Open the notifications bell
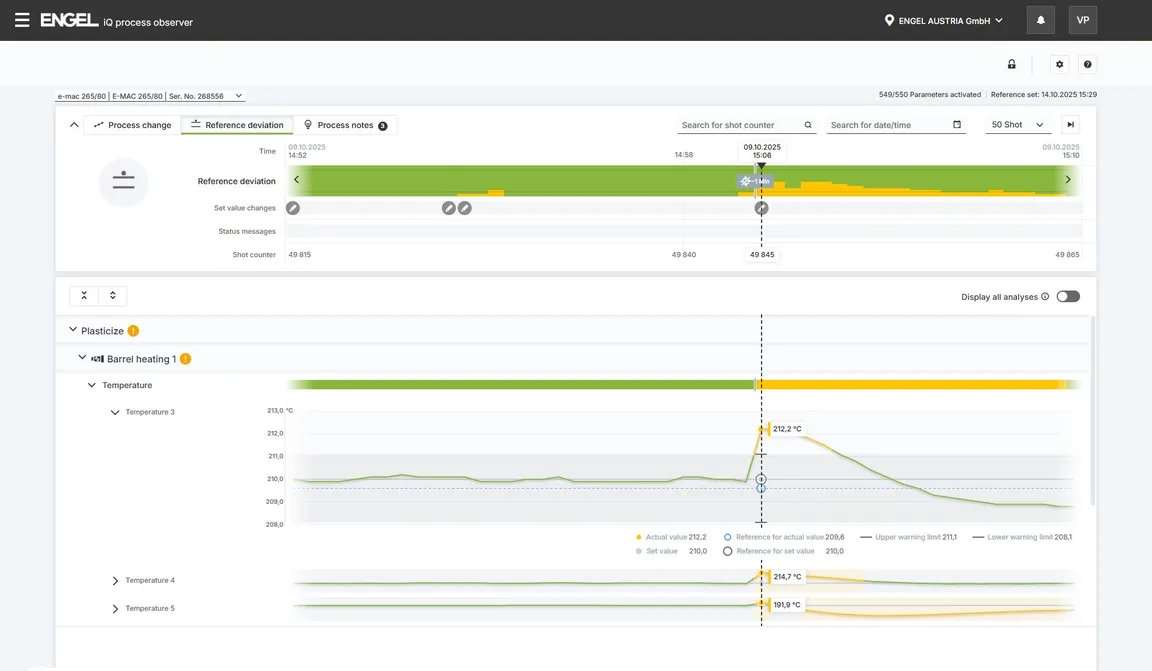The image size is (1152, 671). click(1040, 20)
